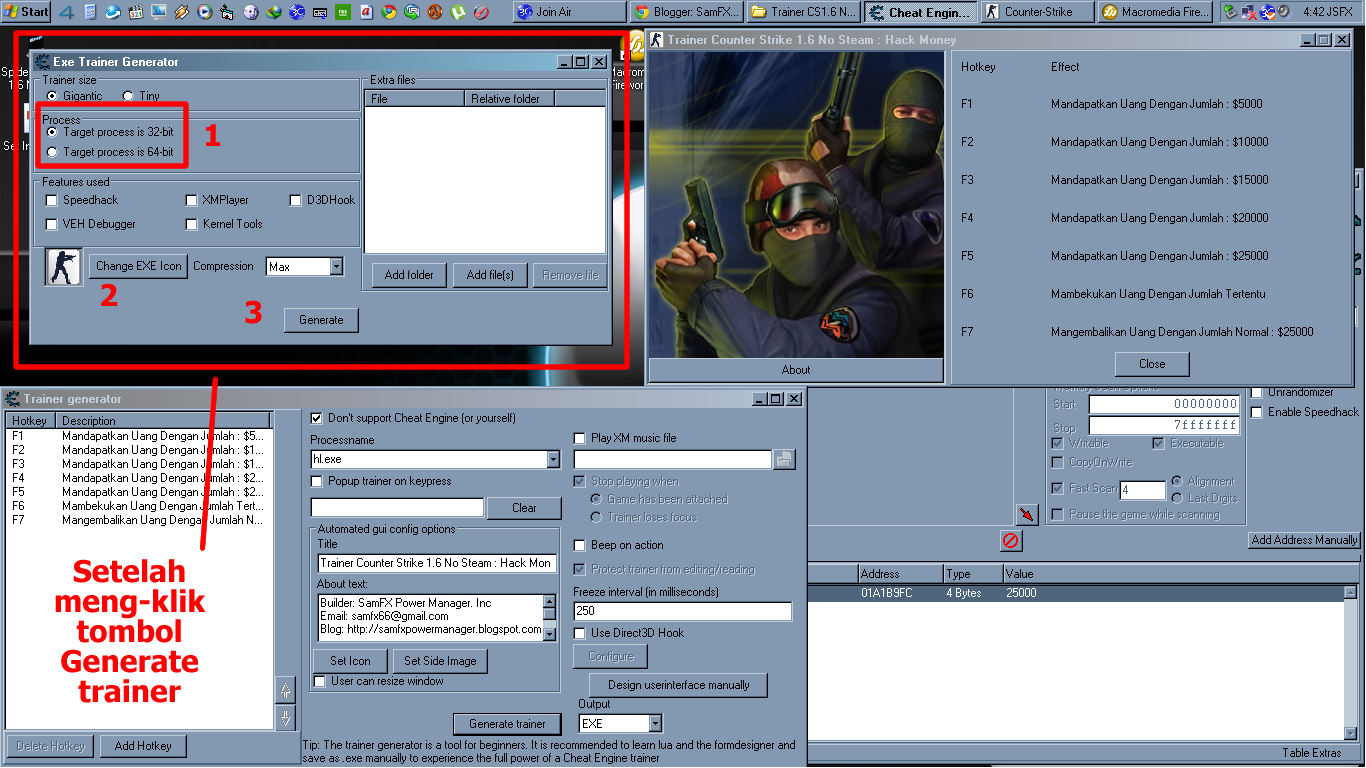Click the red no-entry clear list icon
This screenshot has height=768, width=1366.
point(1010,541)
